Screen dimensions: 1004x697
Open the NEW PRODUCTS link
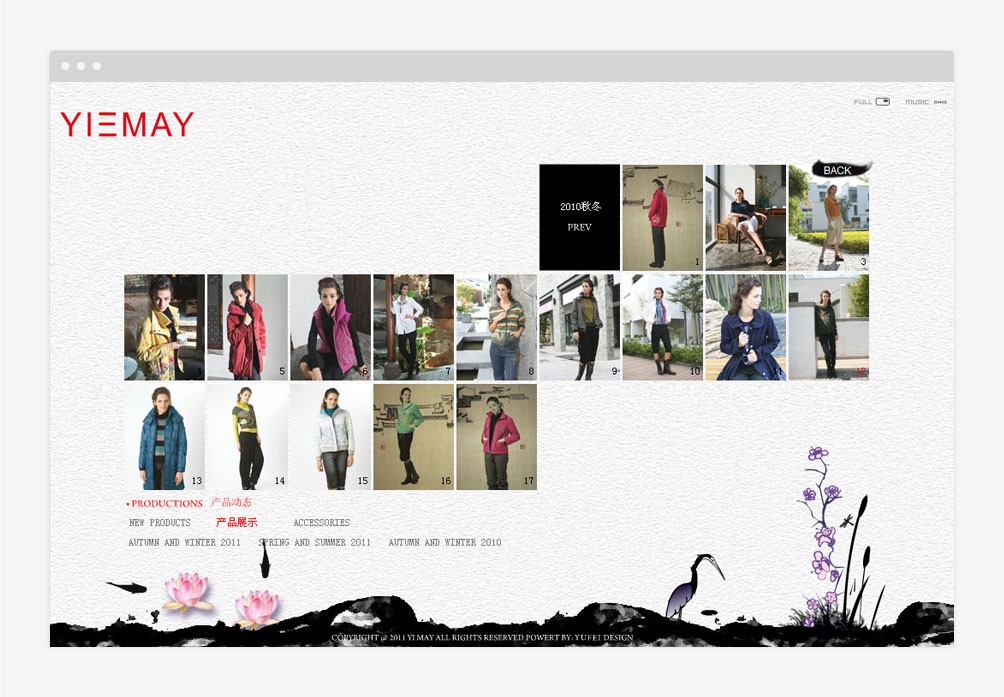click(159, 523)
